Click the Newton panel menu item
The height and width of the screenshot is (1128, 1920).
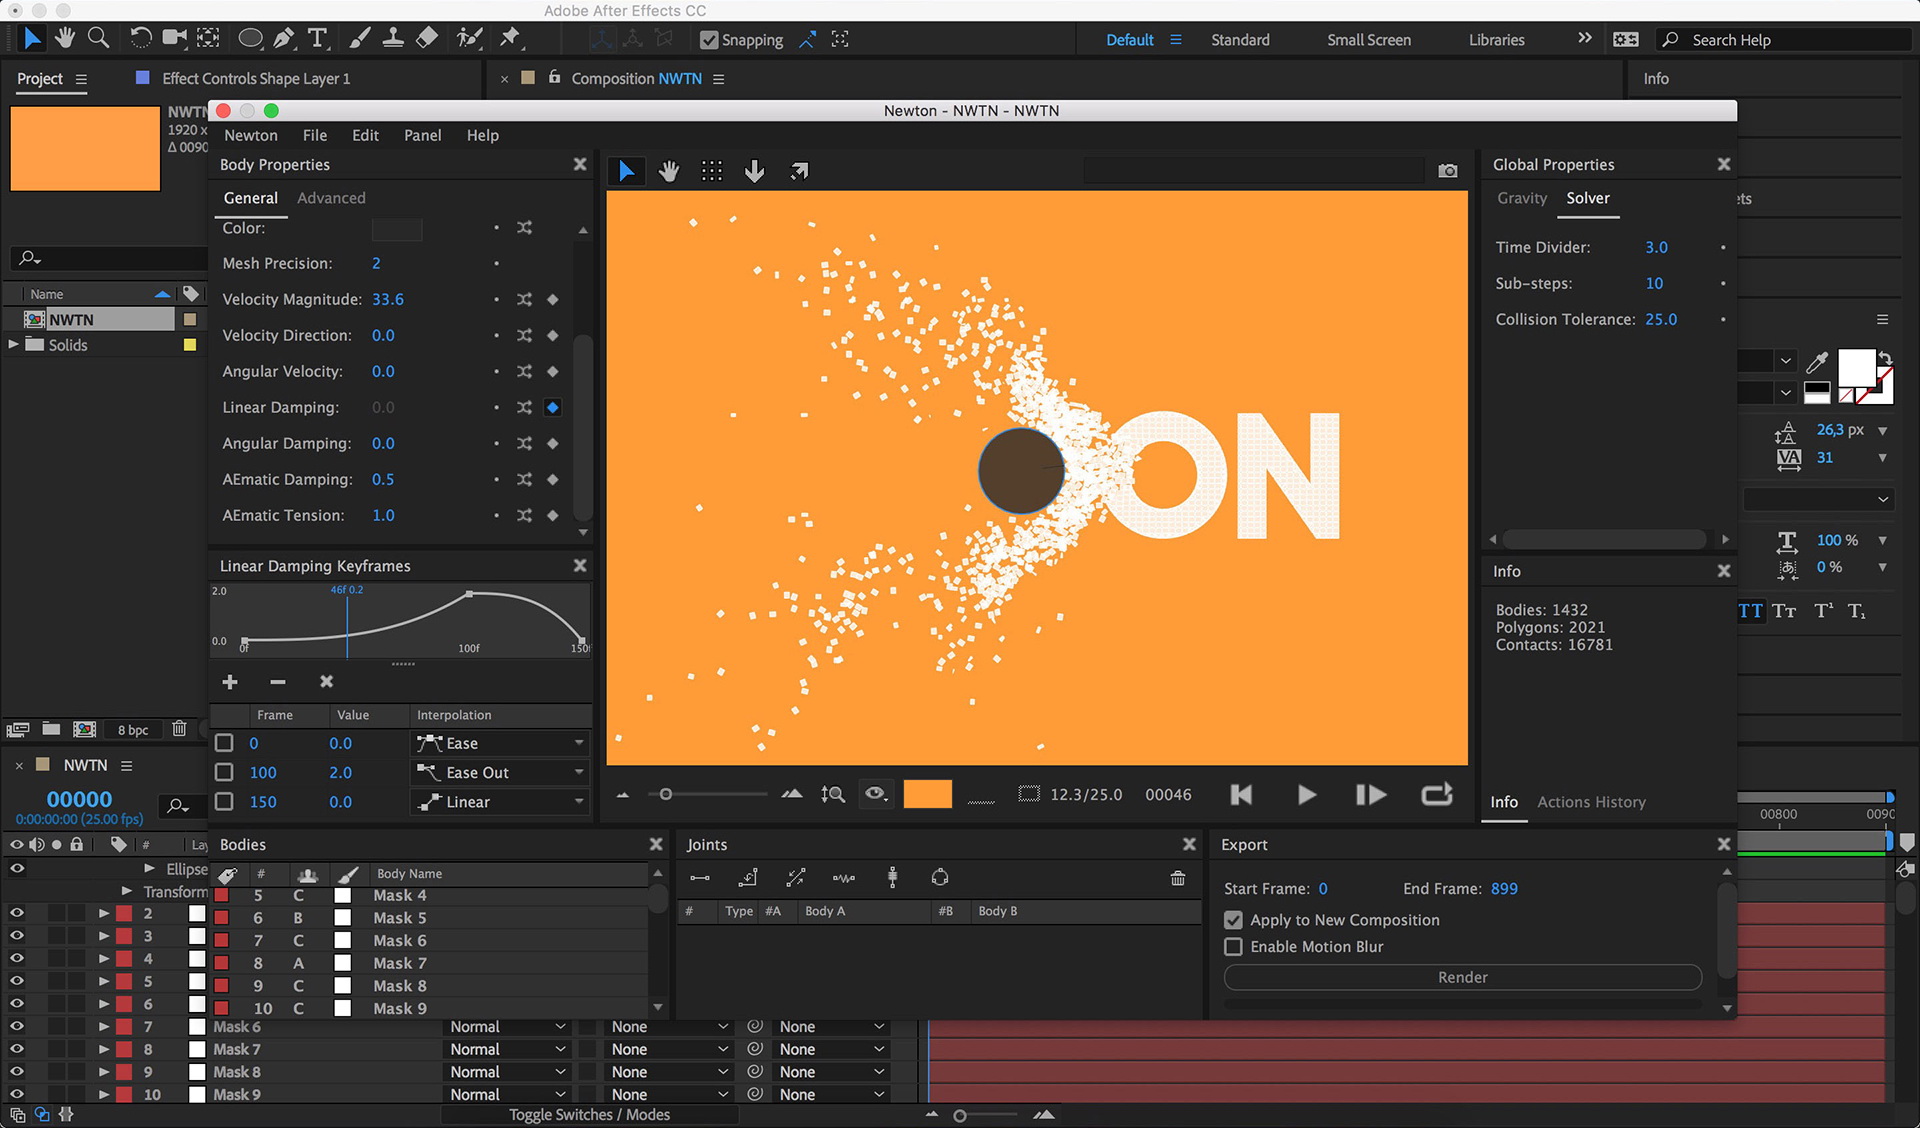tap(422, 134)
